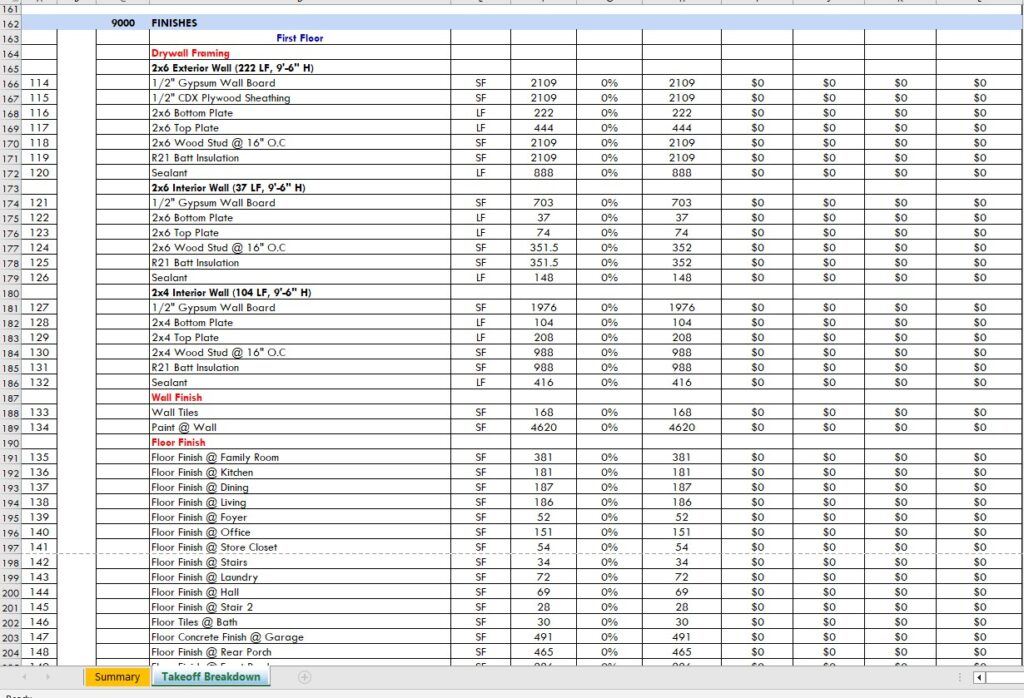Click the sheet tab scroll-right arrow
Viewport: 1024px width, 698px height.
click(48, 677)
